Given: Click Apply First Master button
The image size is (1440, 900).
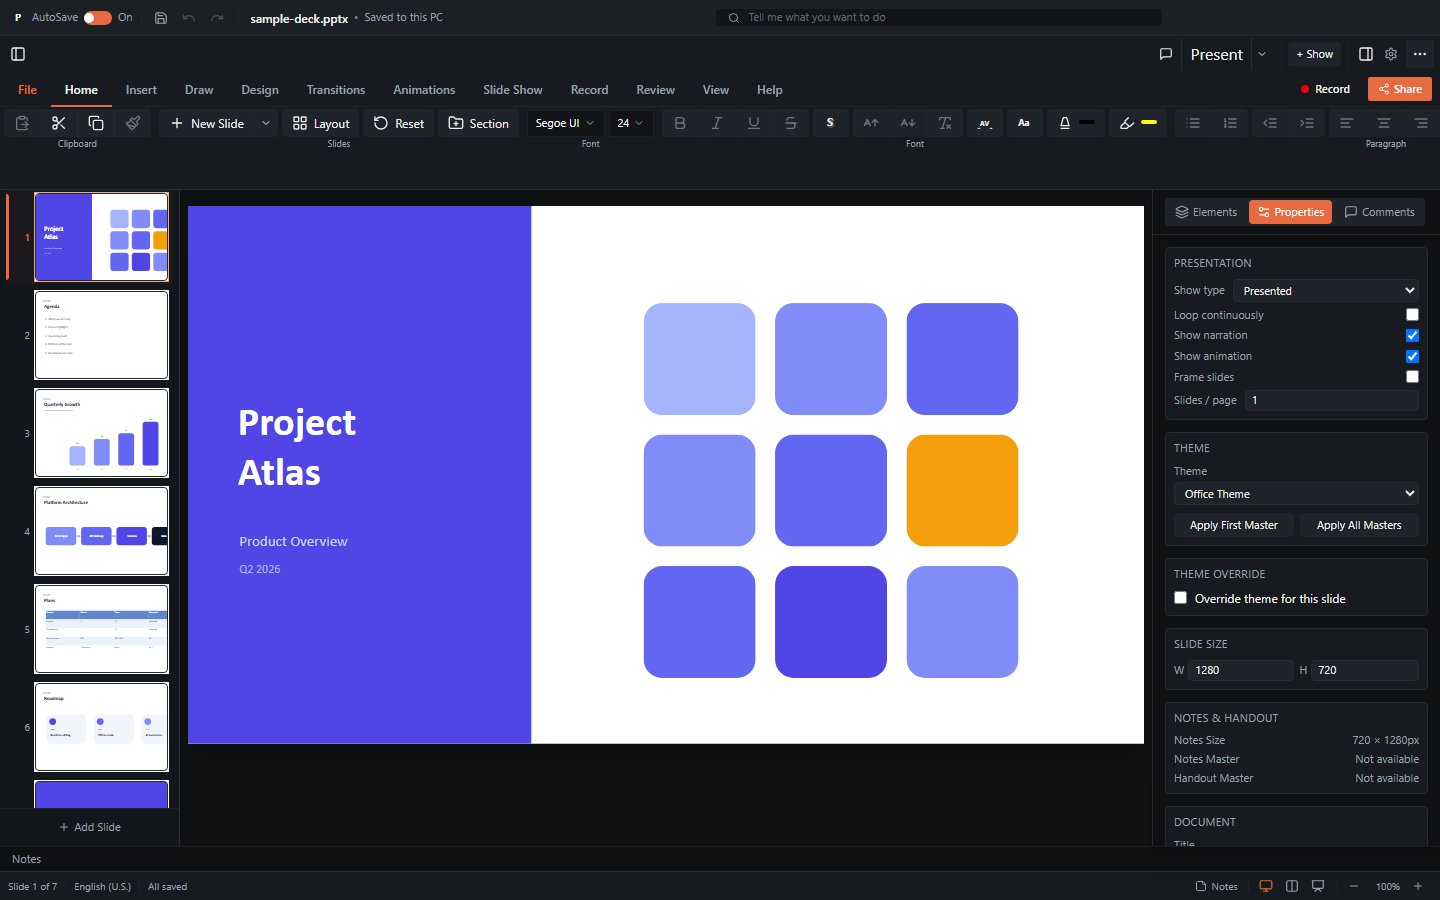Looking at the screenshot, I should tap(1234, 525).
